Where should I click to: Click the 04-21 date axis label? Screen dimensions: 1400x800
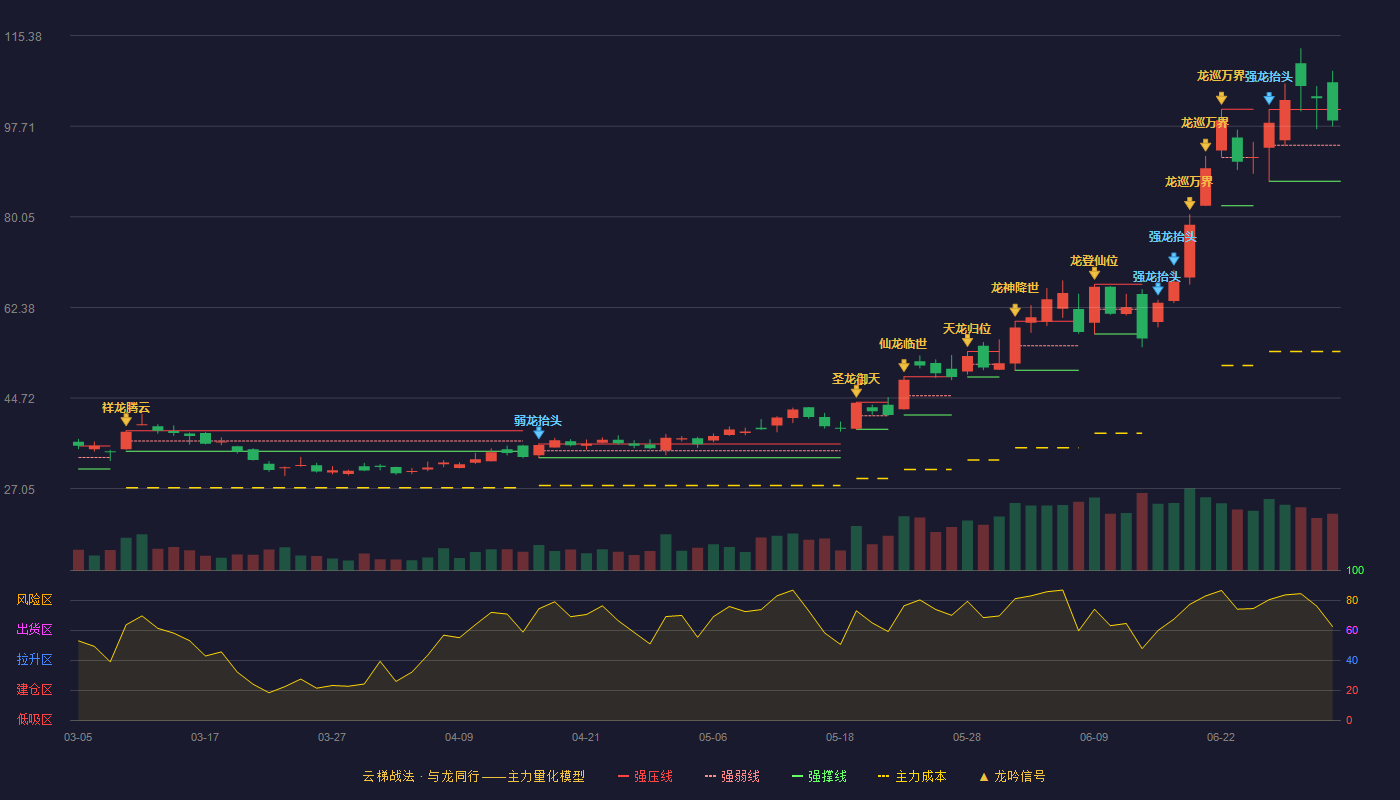coord(586,737)
